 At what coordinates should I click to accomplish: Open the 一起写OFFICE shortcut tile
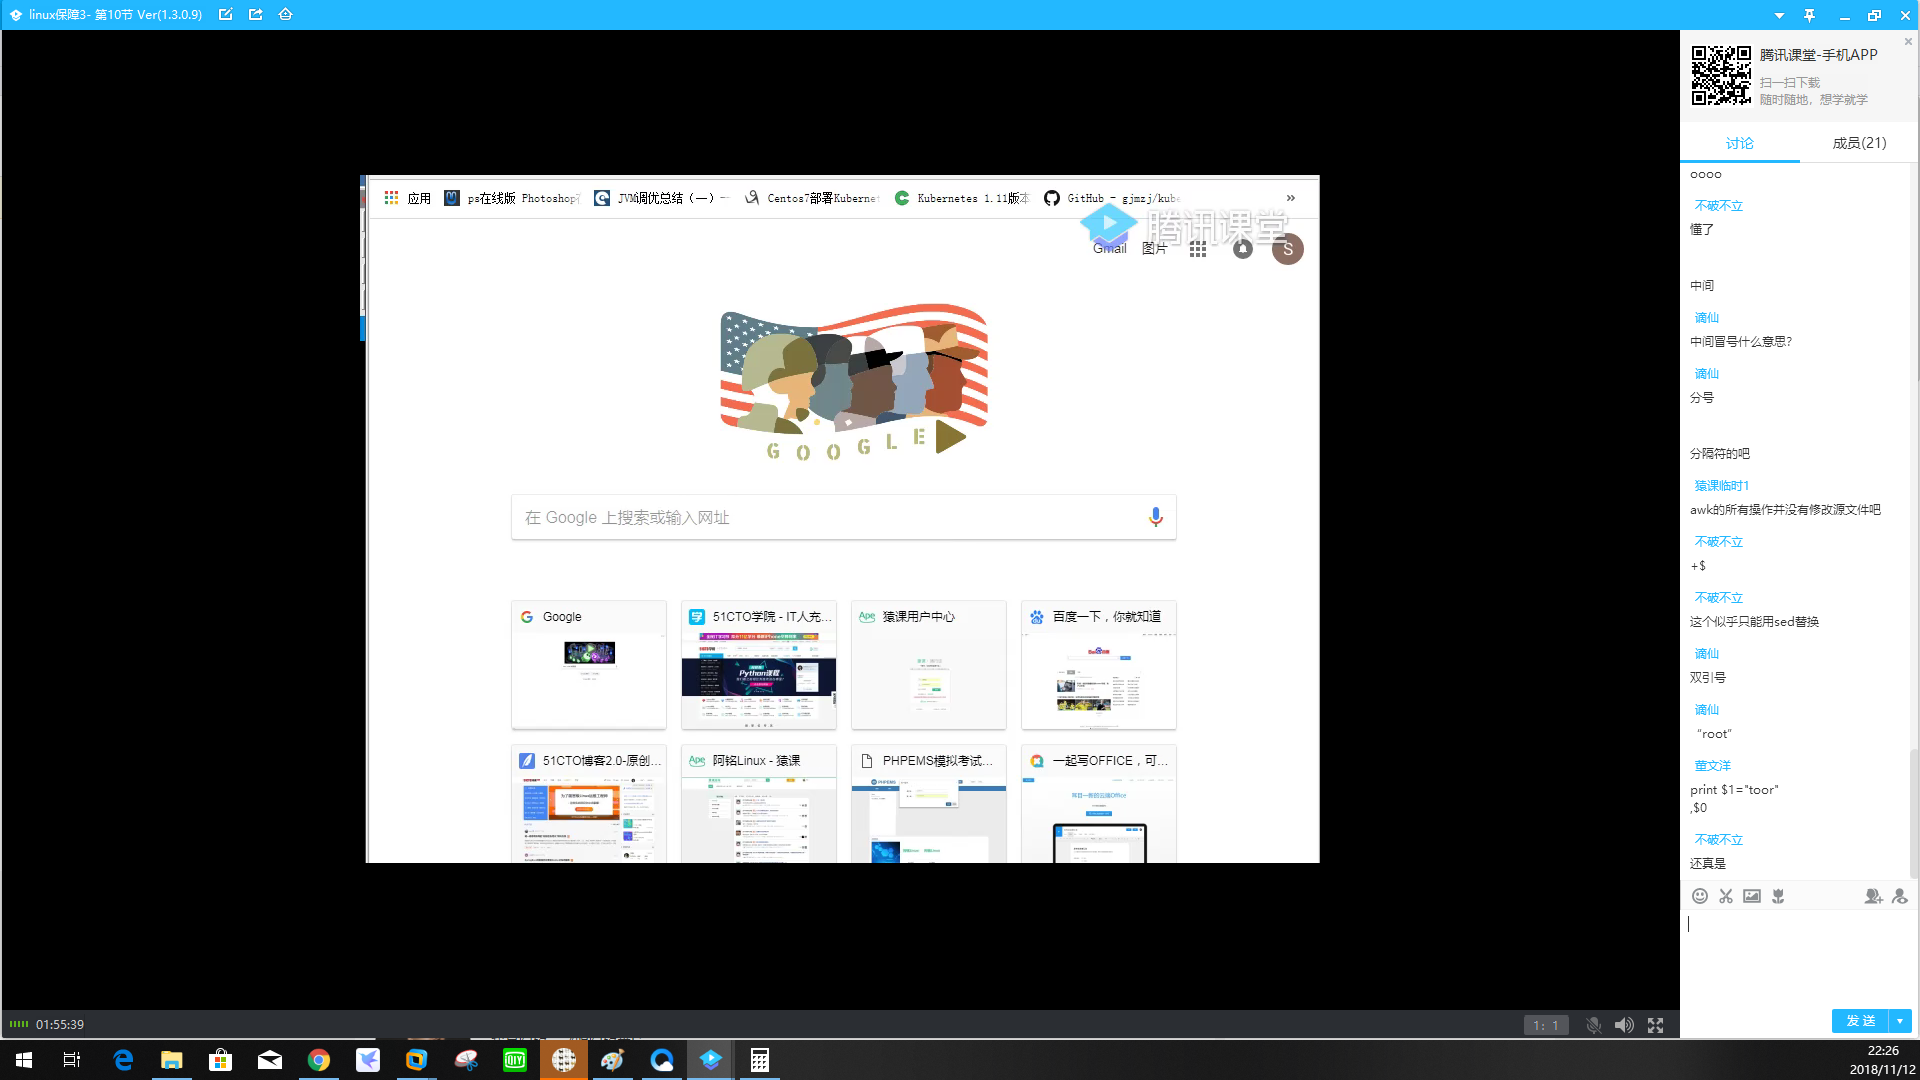click(x=1099, y=804)
